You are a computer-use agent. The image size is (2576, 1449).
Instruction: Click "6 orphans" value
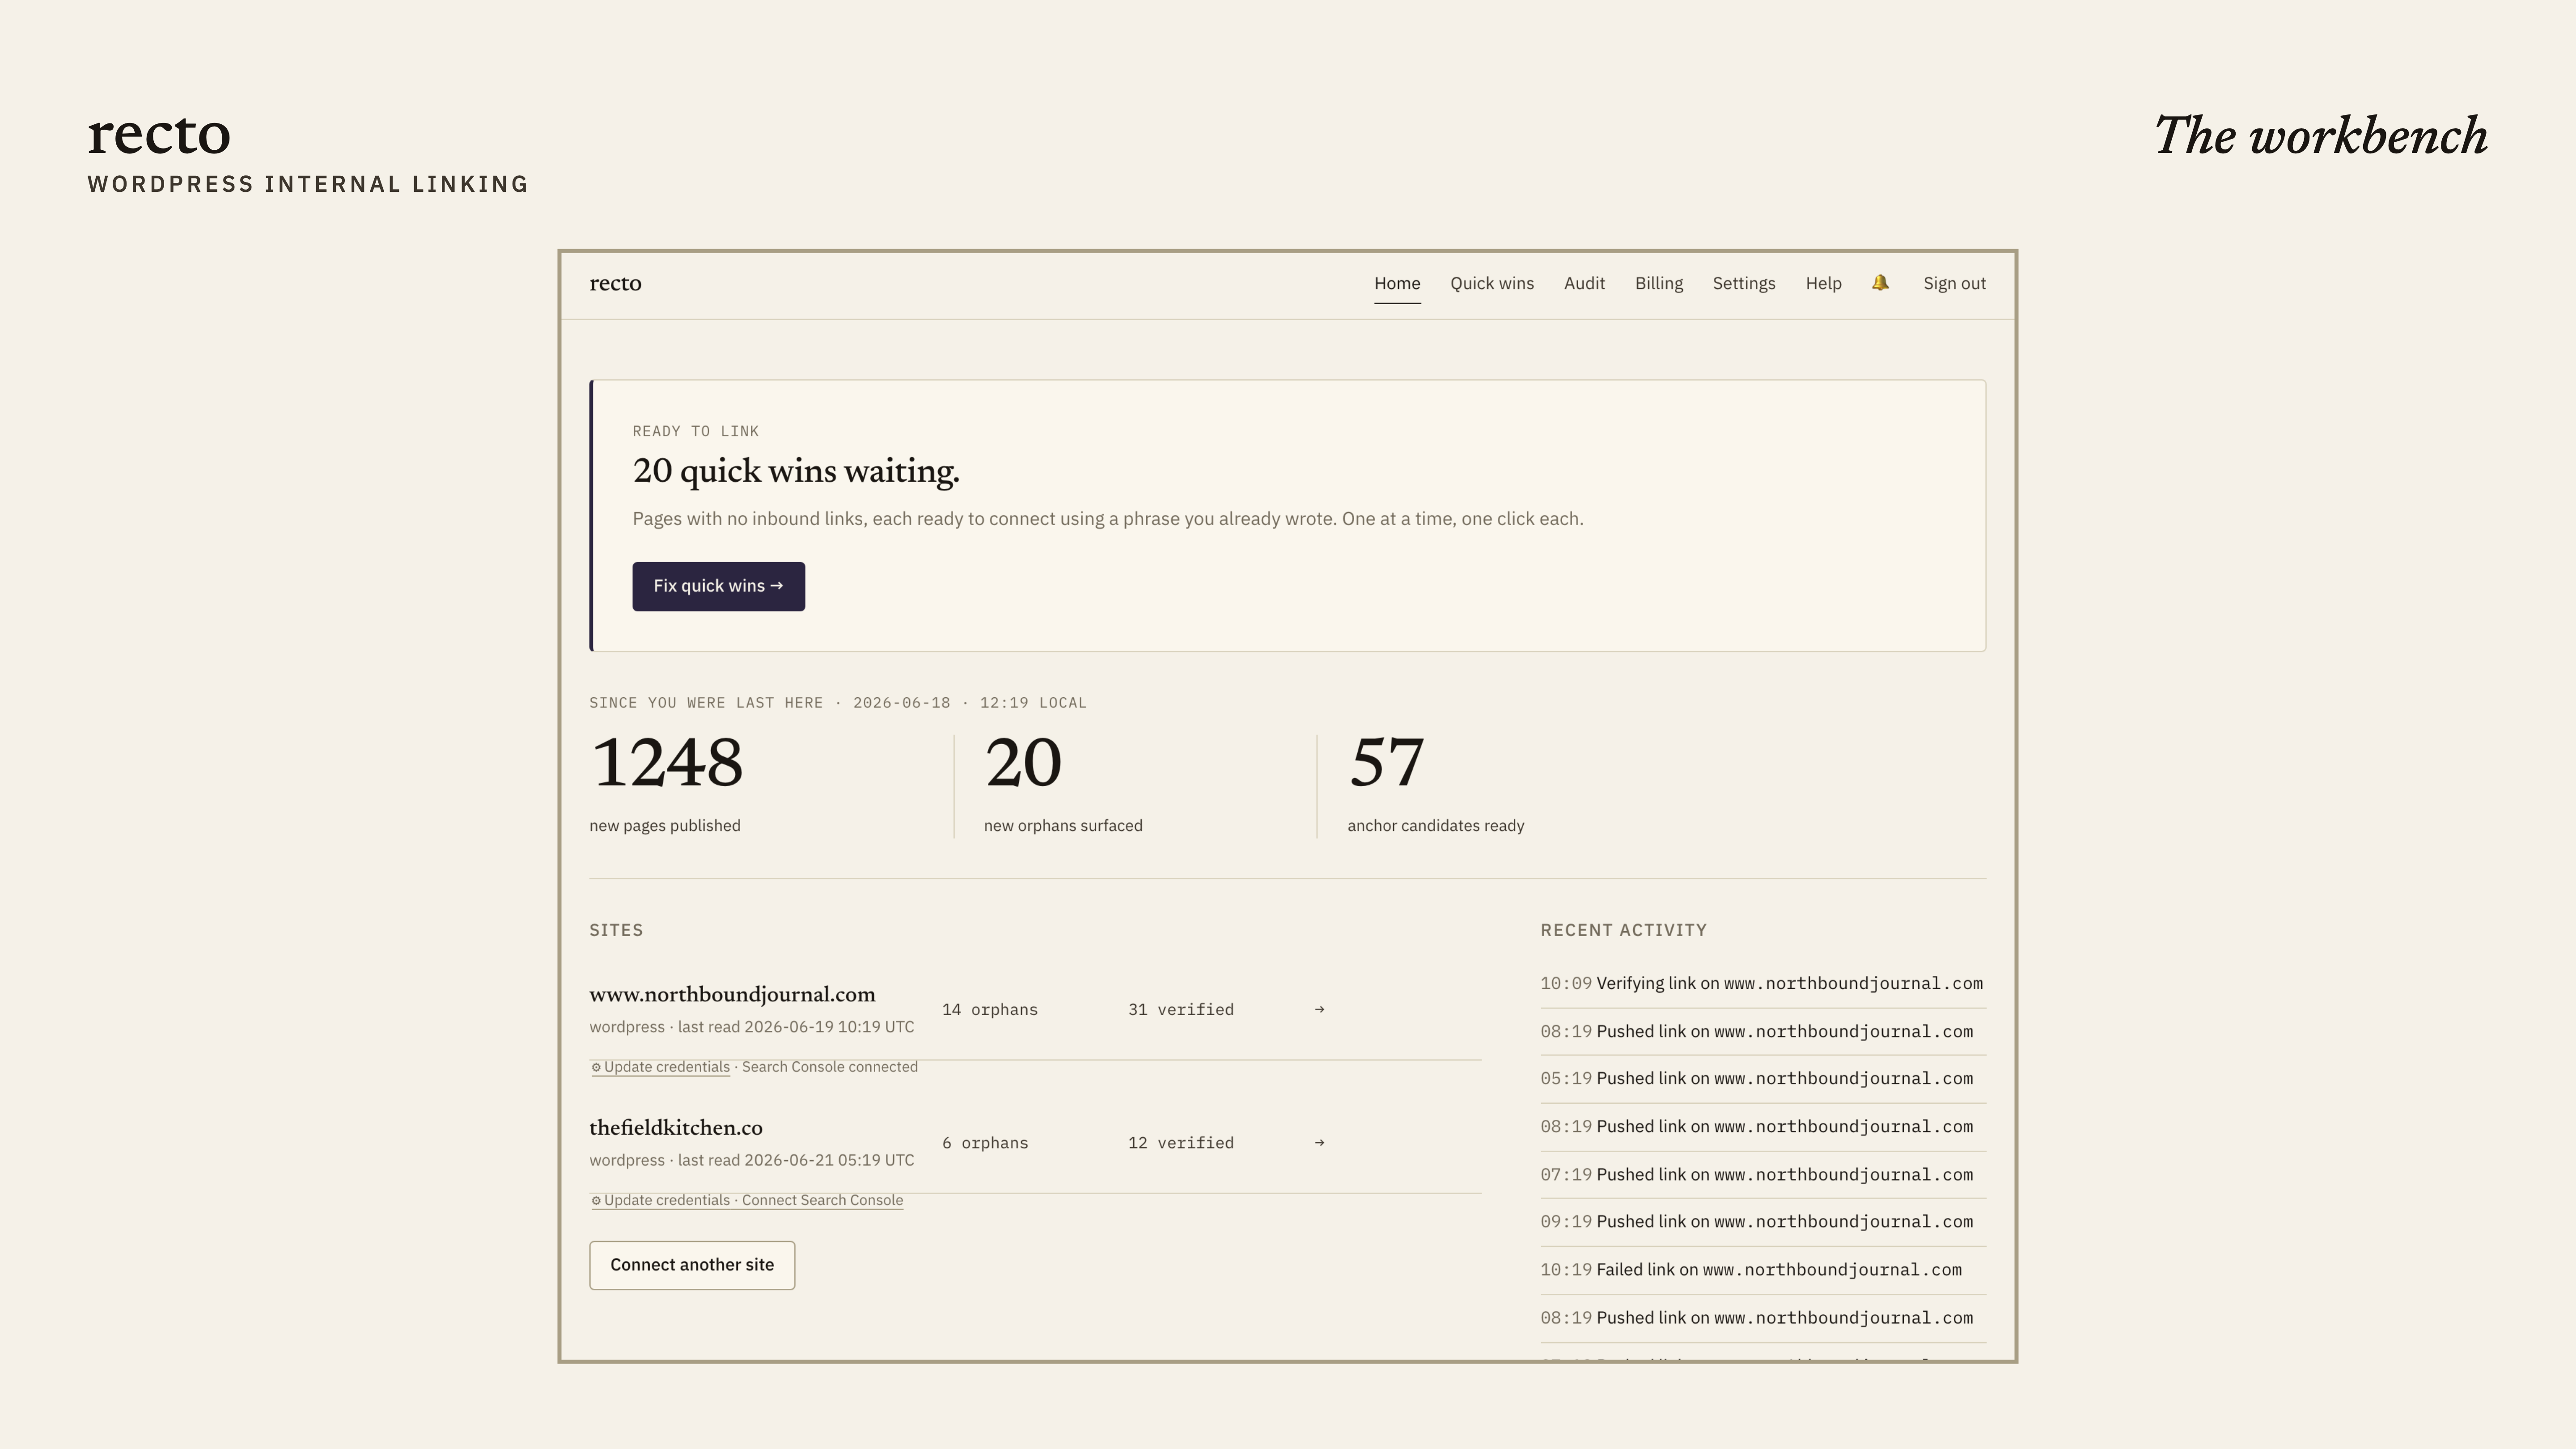coord(985,1143)
